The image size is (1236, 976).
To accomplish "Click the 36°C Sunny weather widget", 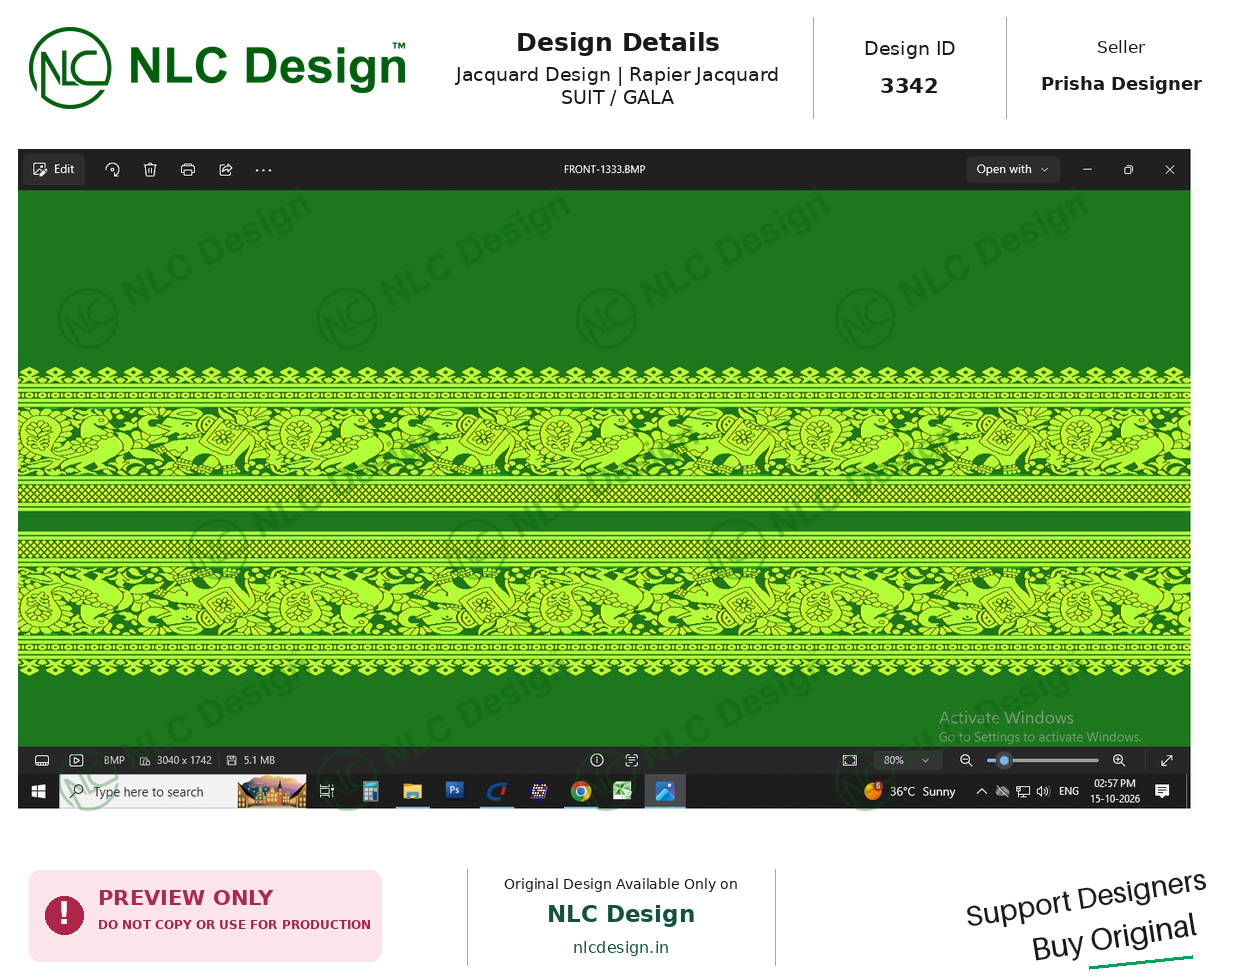I will (x=910, y=792).
